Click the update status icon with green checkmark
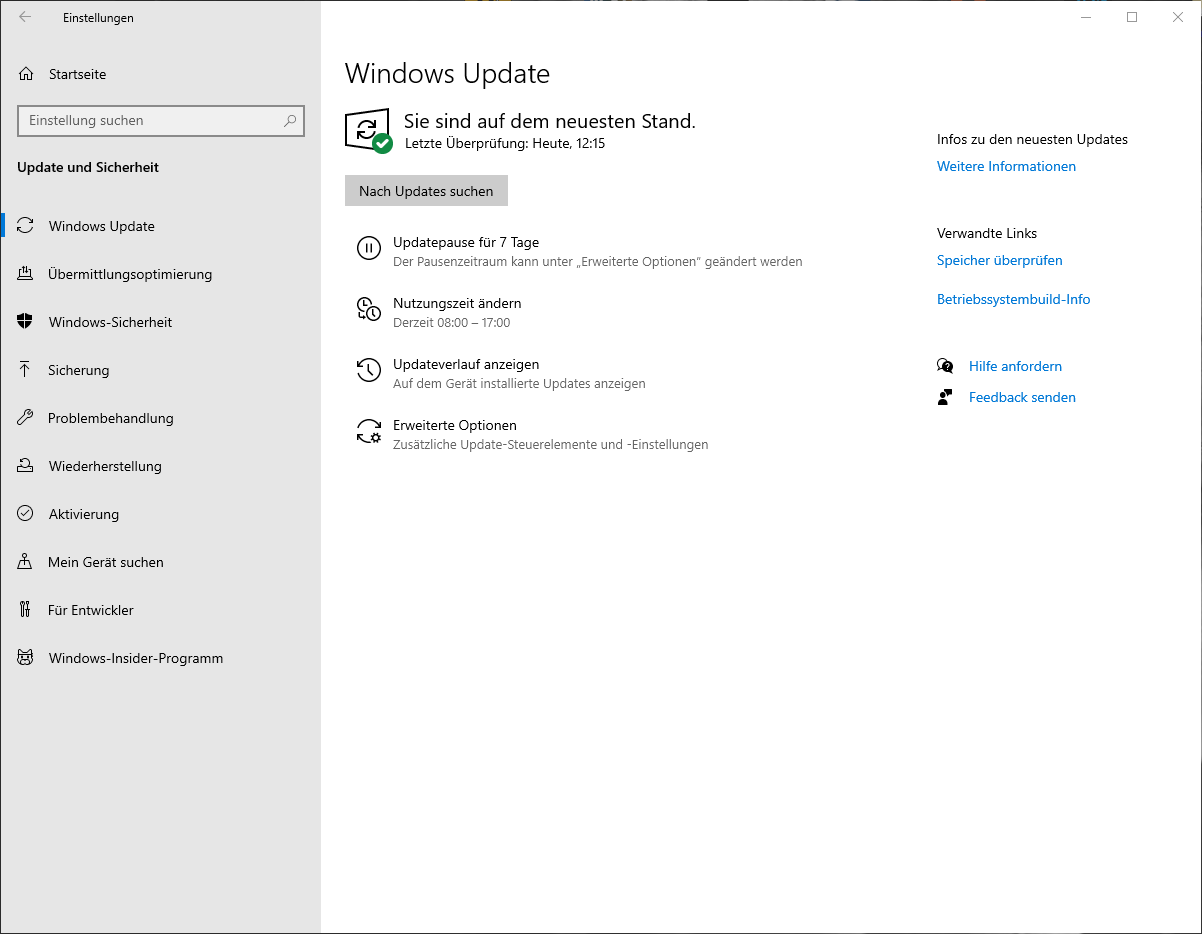The image size is (1202, 934). pyautogui.click(x=368, y=131)
